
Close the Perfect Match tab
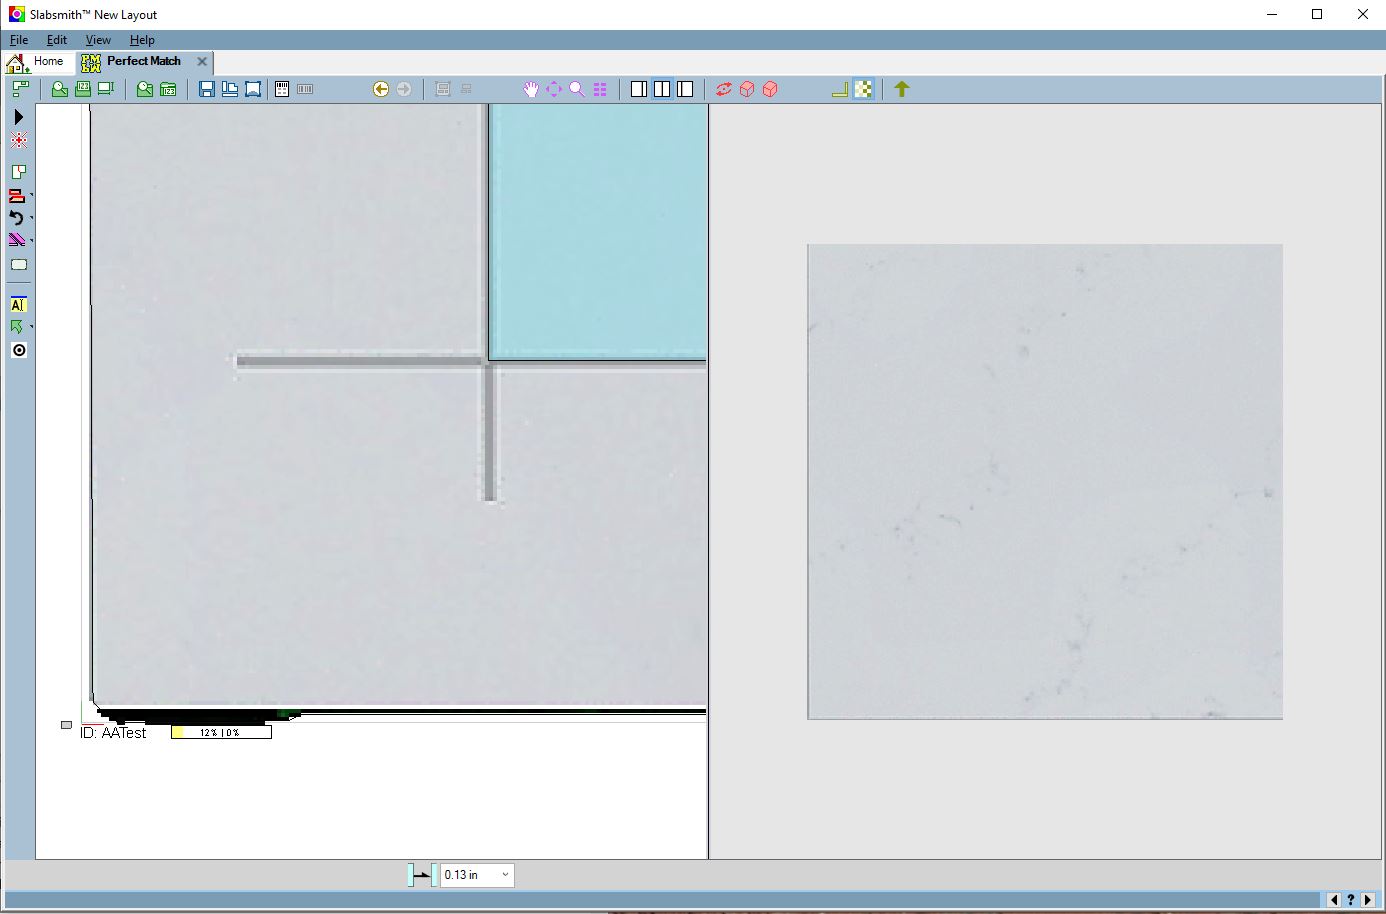[x=202, y=62]
